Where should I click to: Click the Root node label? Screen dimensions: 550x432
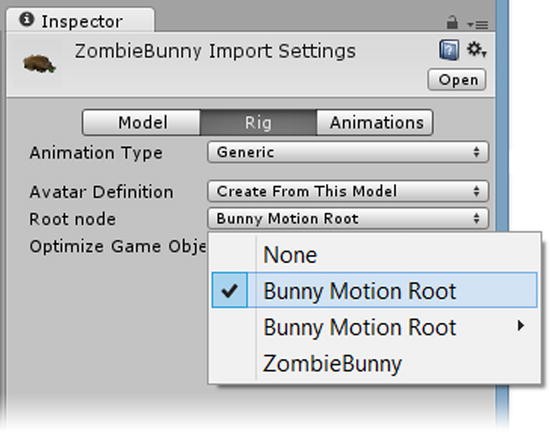[73, 219]
